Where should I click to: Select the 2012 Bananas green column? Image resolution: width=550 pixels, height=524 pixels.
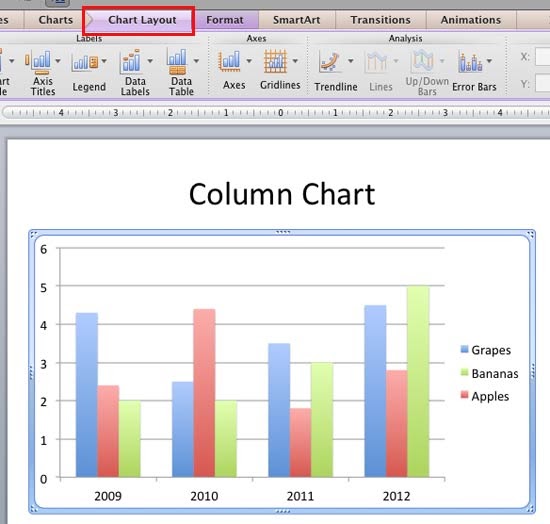click(418, 382)
